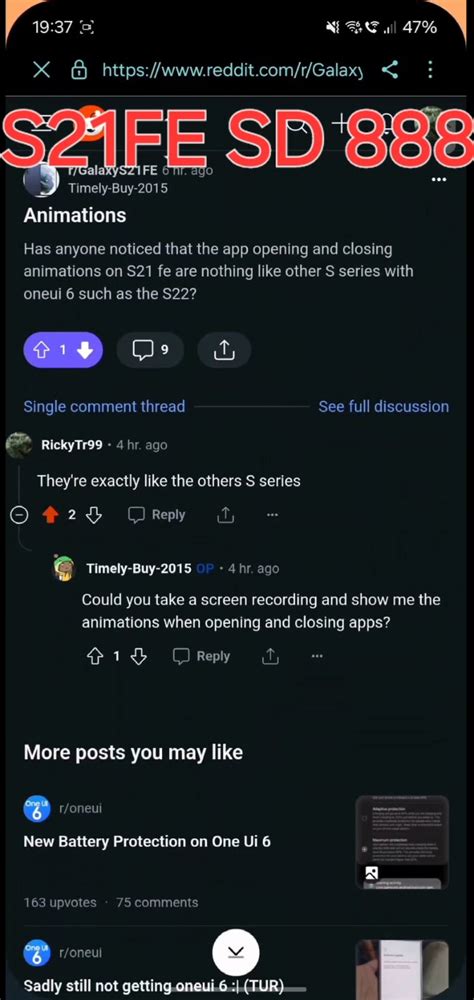The image size is (474, 1000).
Task: Collapse RickyTr99's comment thread
Action: 20,515
